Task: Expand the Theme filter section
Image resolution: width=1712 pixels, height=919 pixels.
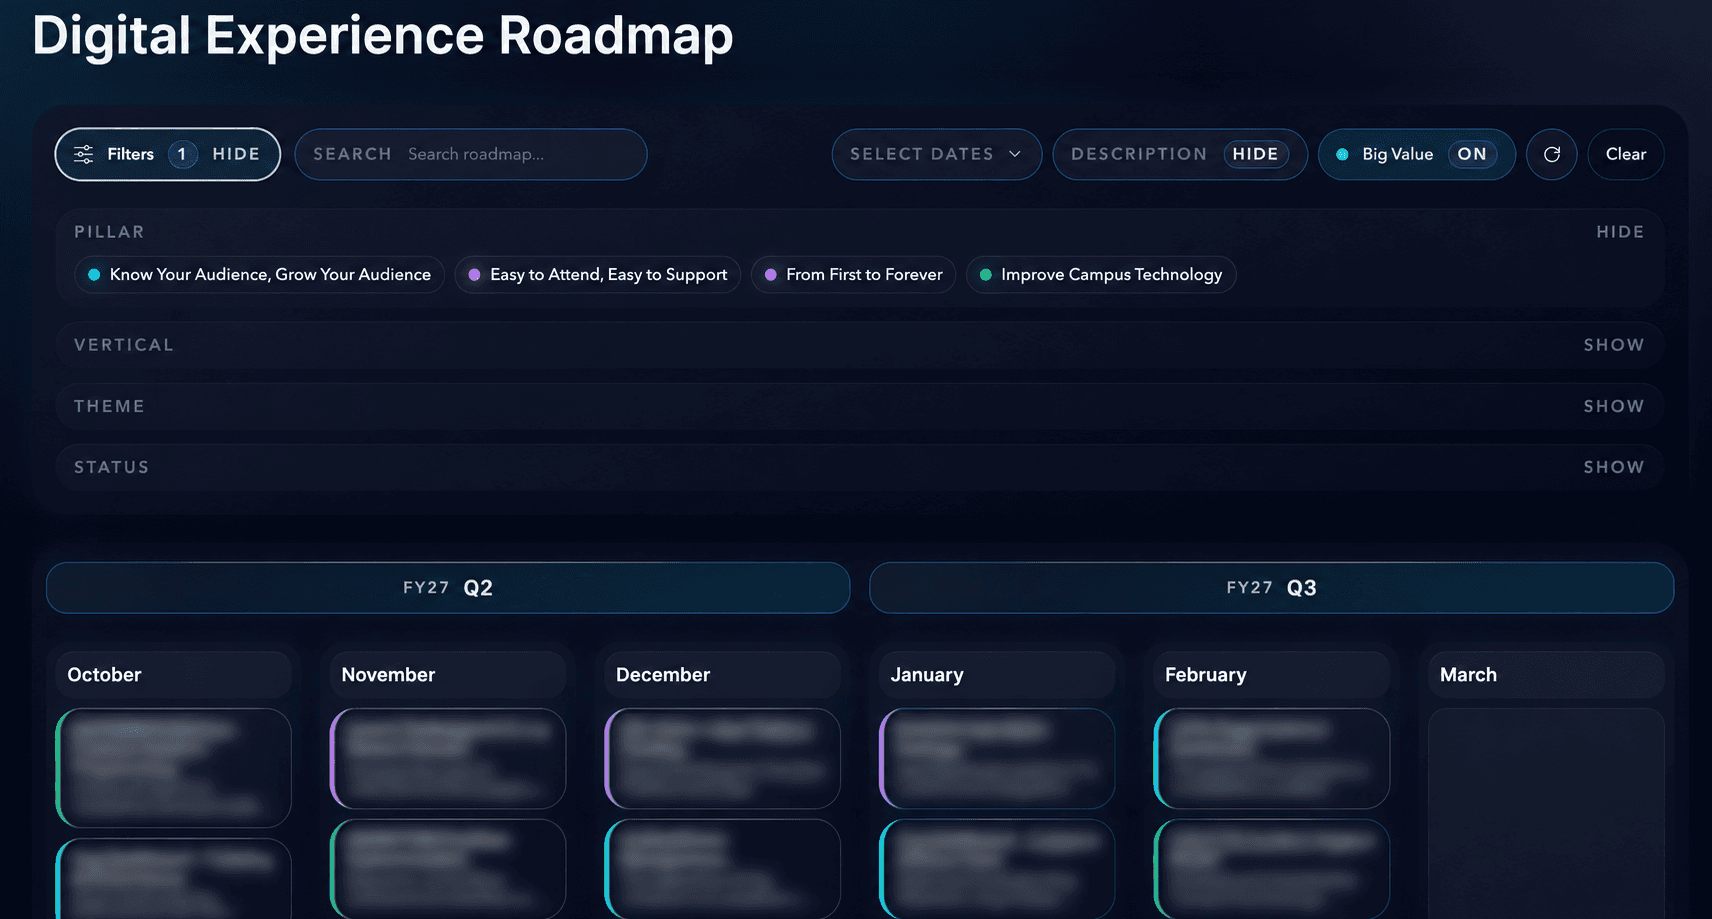Action: [x=1614, y=406]
